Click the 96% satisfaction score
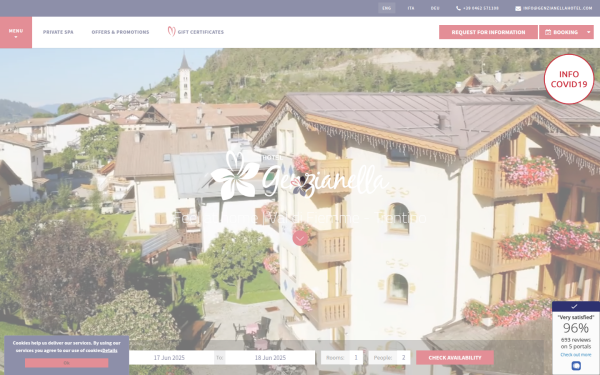The image size is (600, 375). tap(576, 328)
